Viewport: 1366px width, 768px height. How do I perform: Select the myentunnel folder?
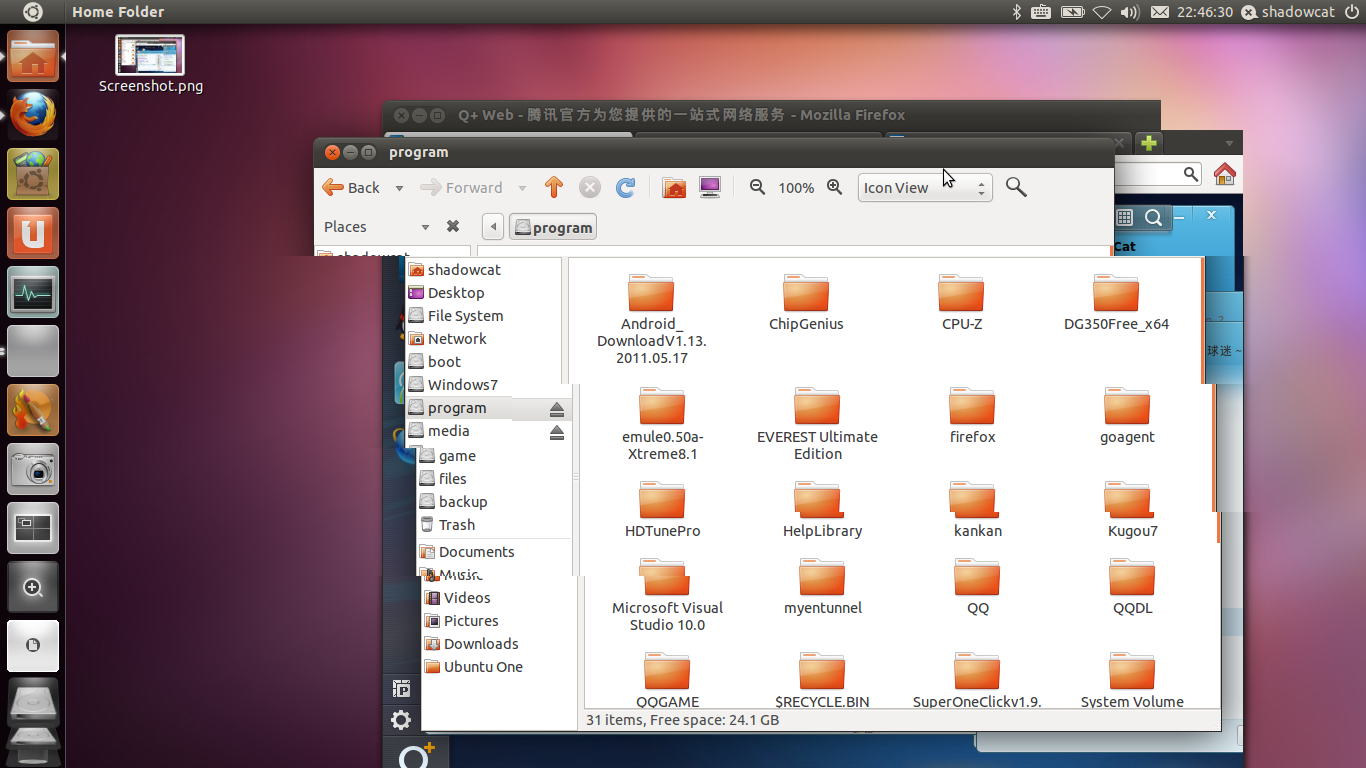822,587
